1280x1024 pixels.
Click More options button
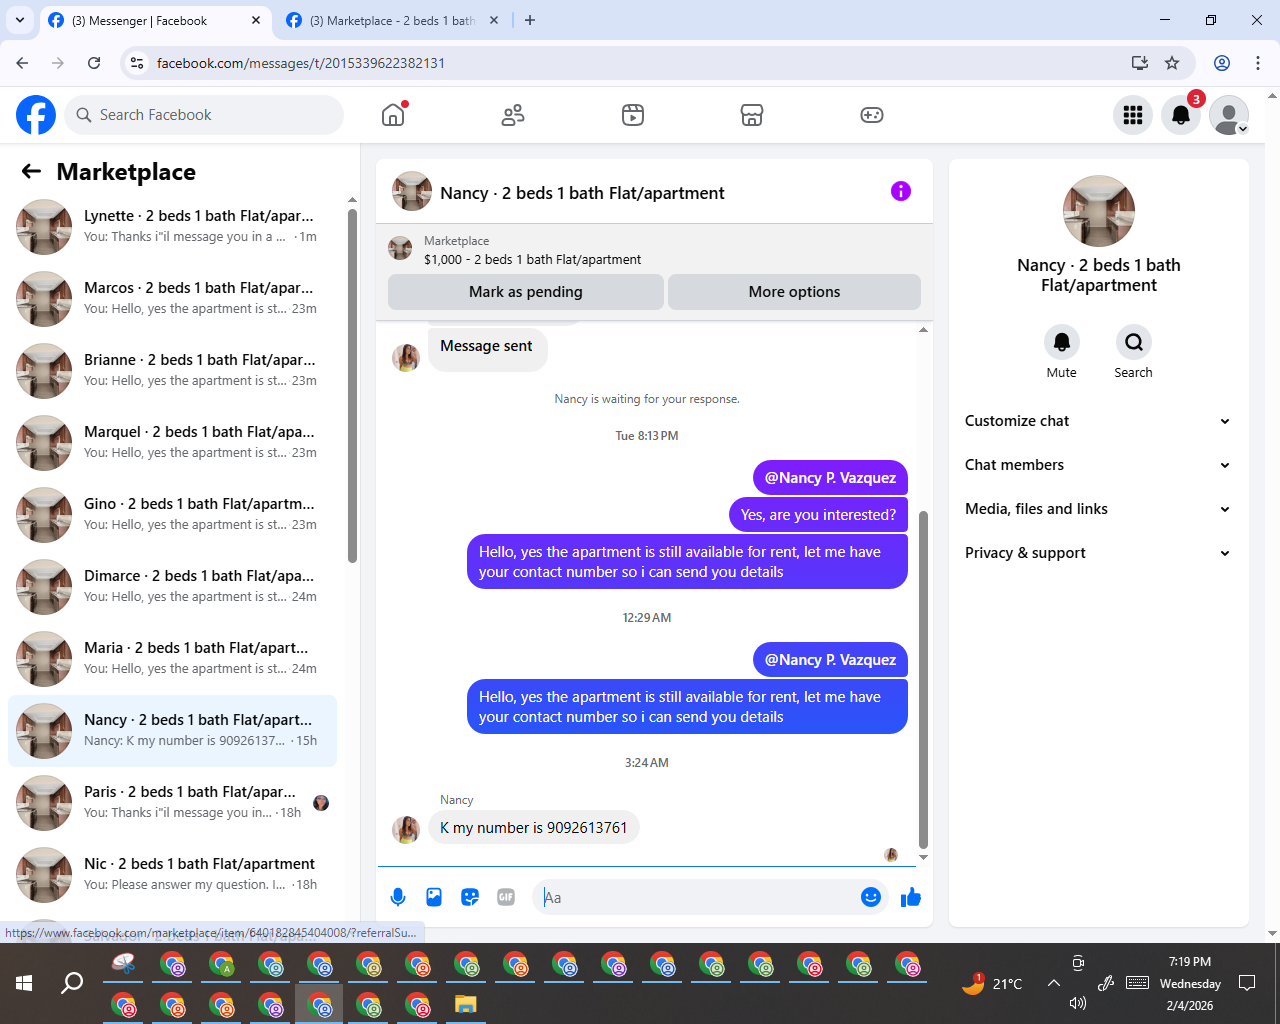click(794, 292)
